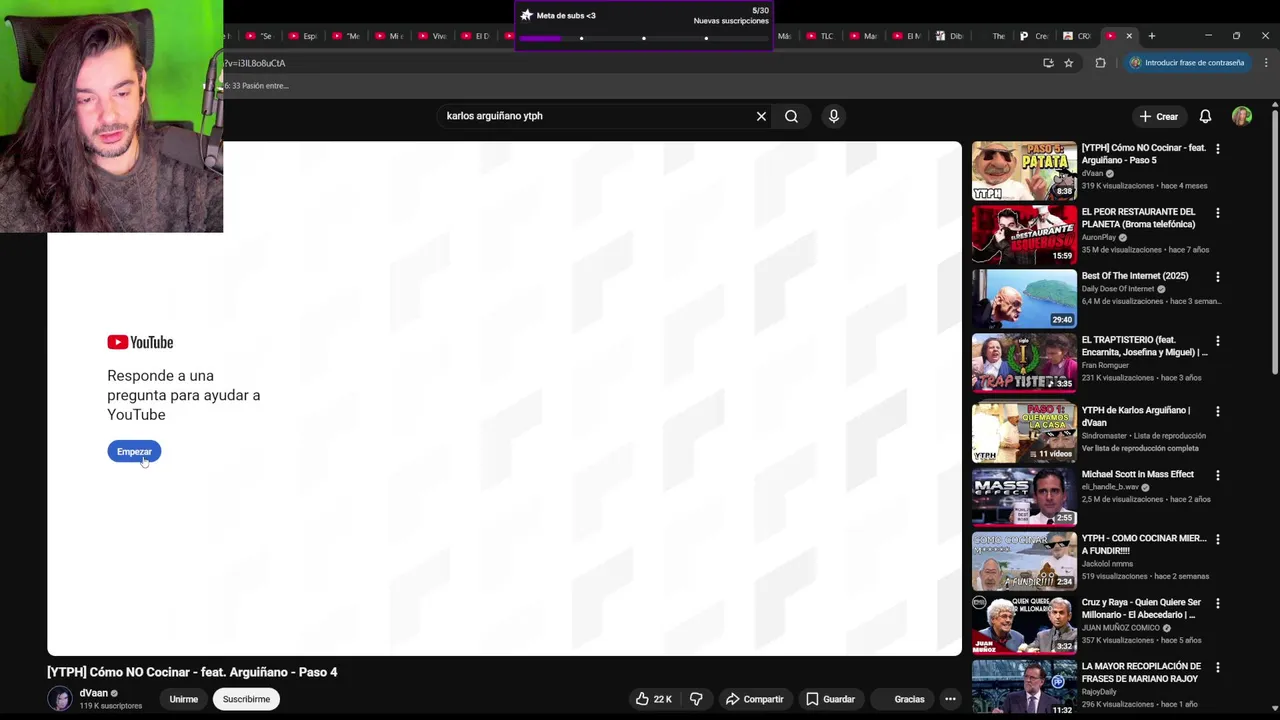Open options for FRASES DE MARIANO RAJOY video
The width and height of the screenshot is (1280, 720).
click(x=1217, y=666)
